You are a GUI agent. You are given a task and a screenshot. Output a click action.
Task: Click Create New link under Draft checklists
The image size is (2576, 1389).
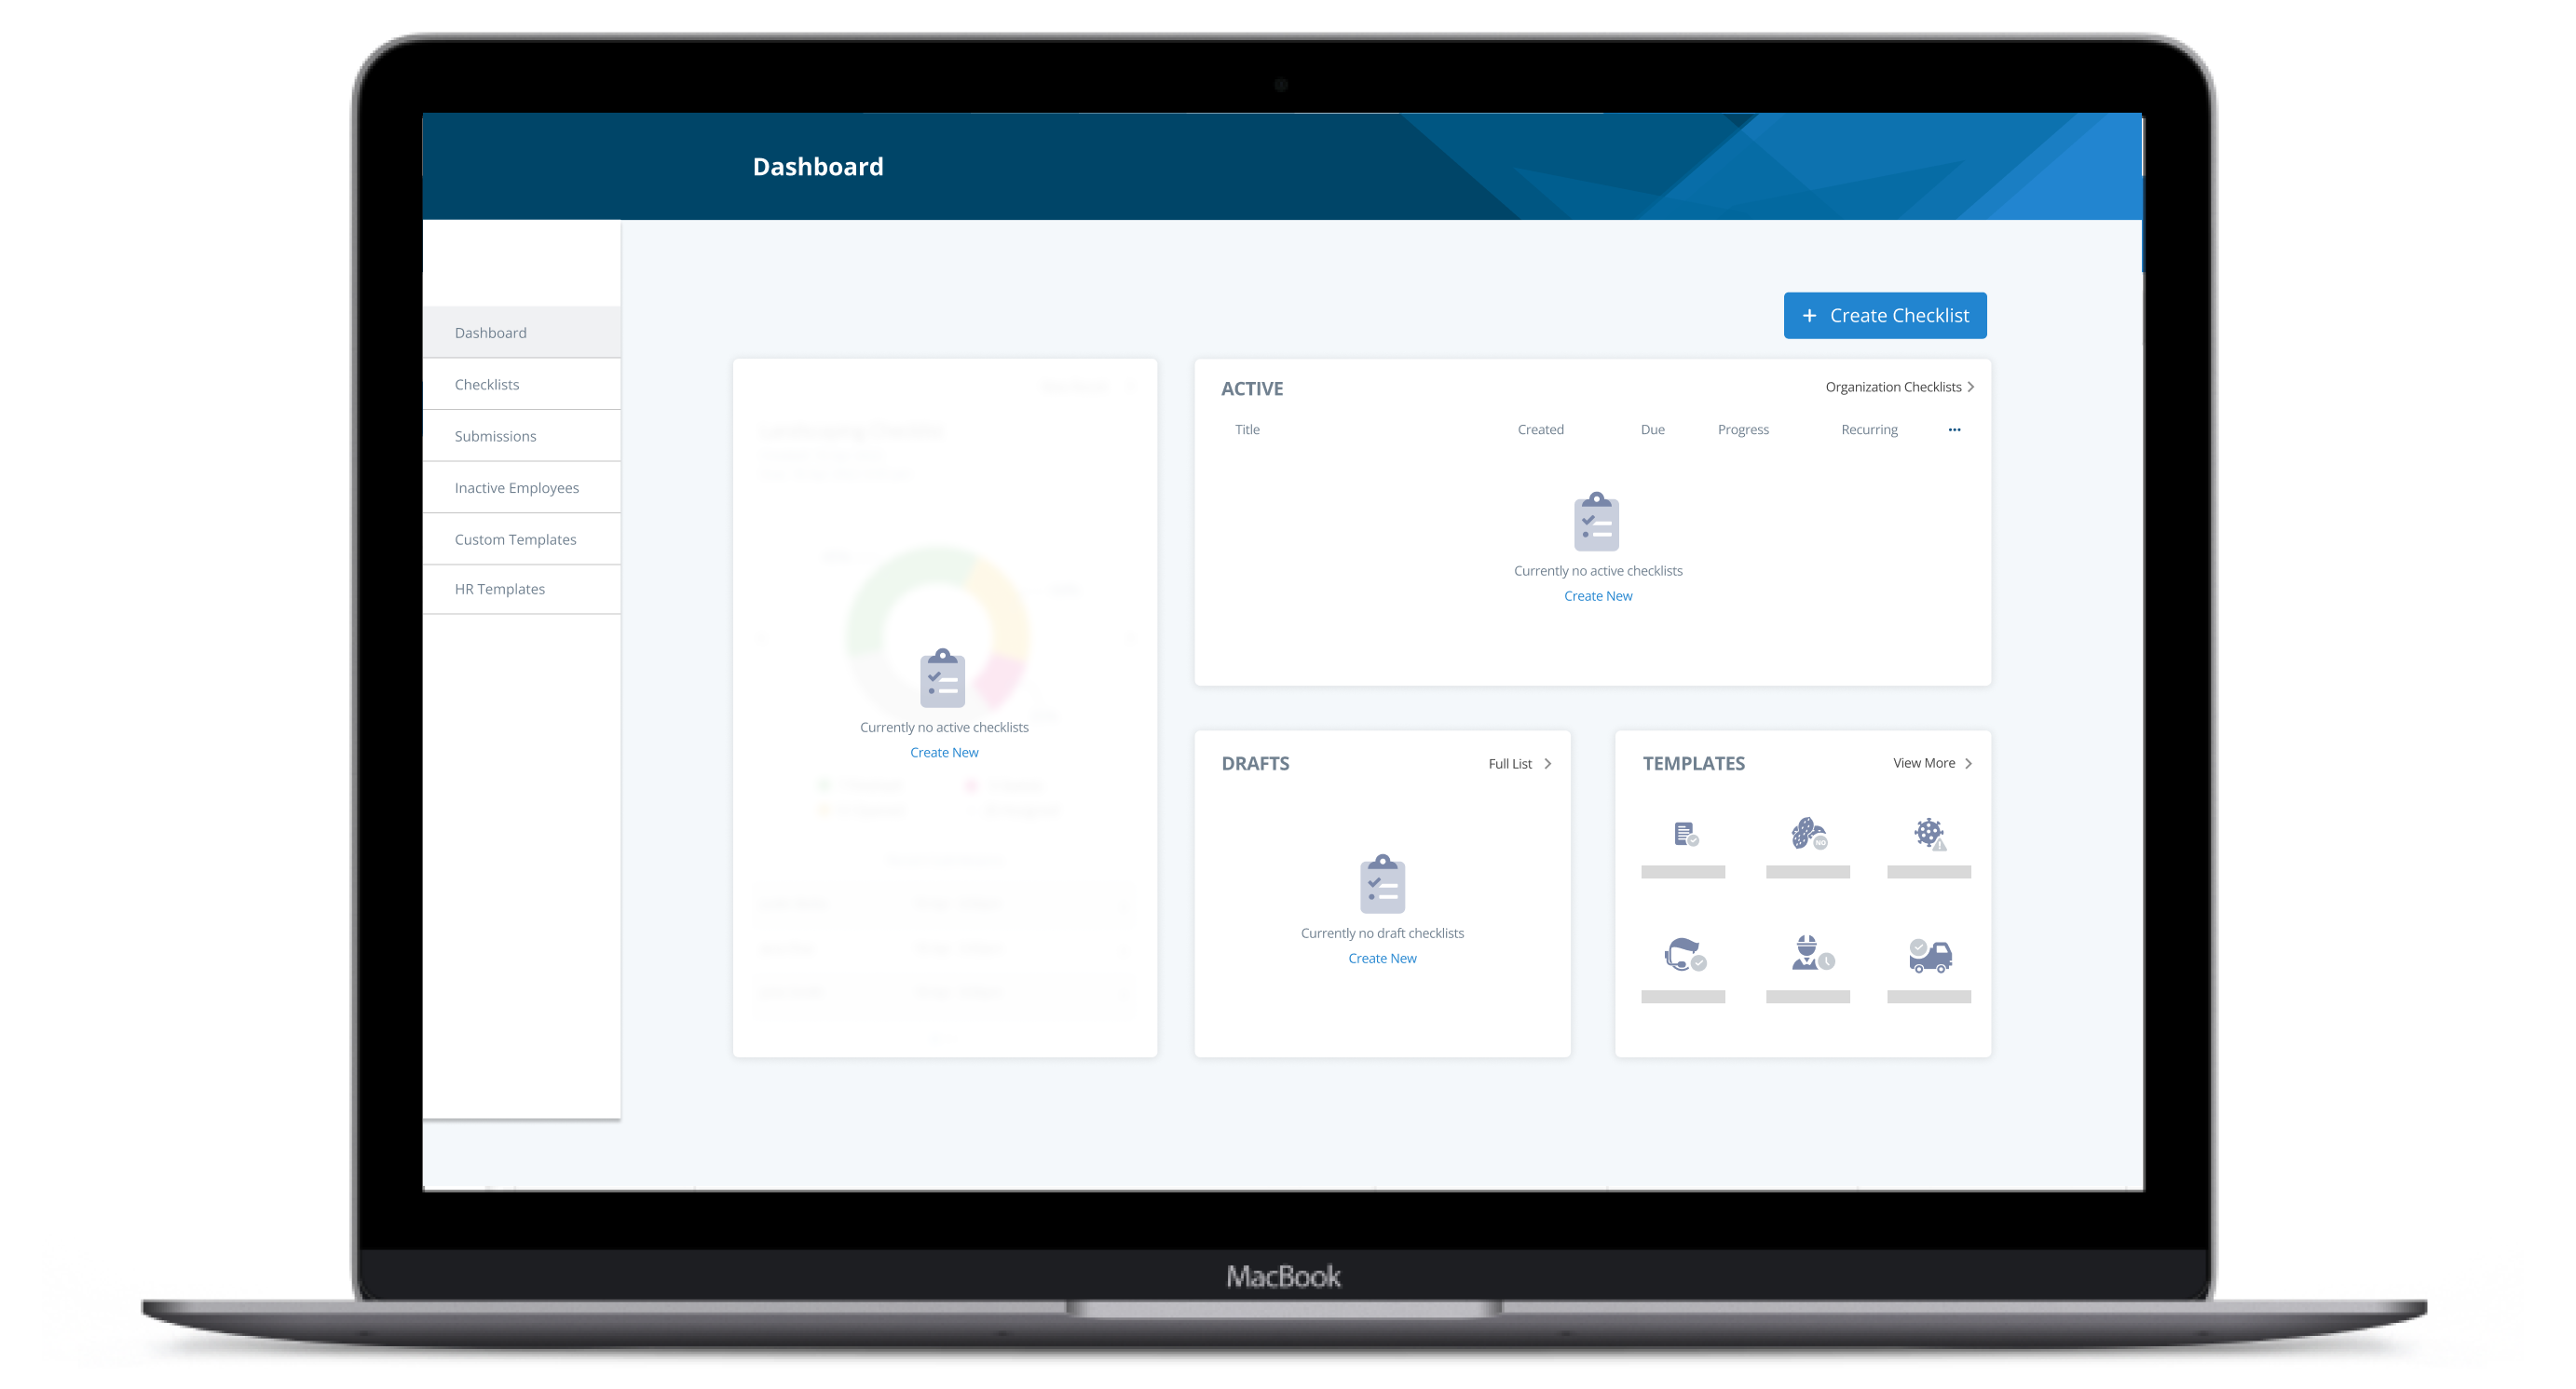[1382, 958]
